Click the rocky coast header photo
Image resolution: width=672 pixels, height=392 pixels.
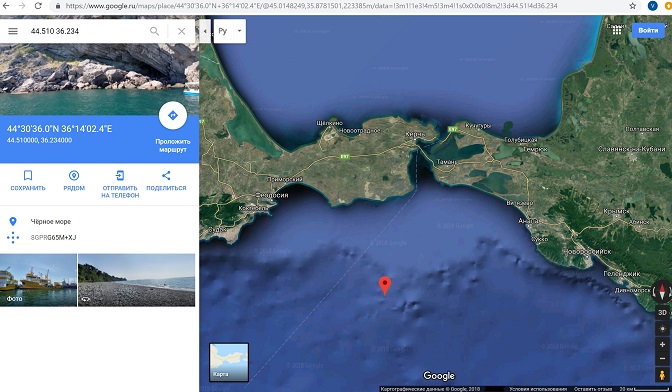pyautogui.click(x=99, y=79)
